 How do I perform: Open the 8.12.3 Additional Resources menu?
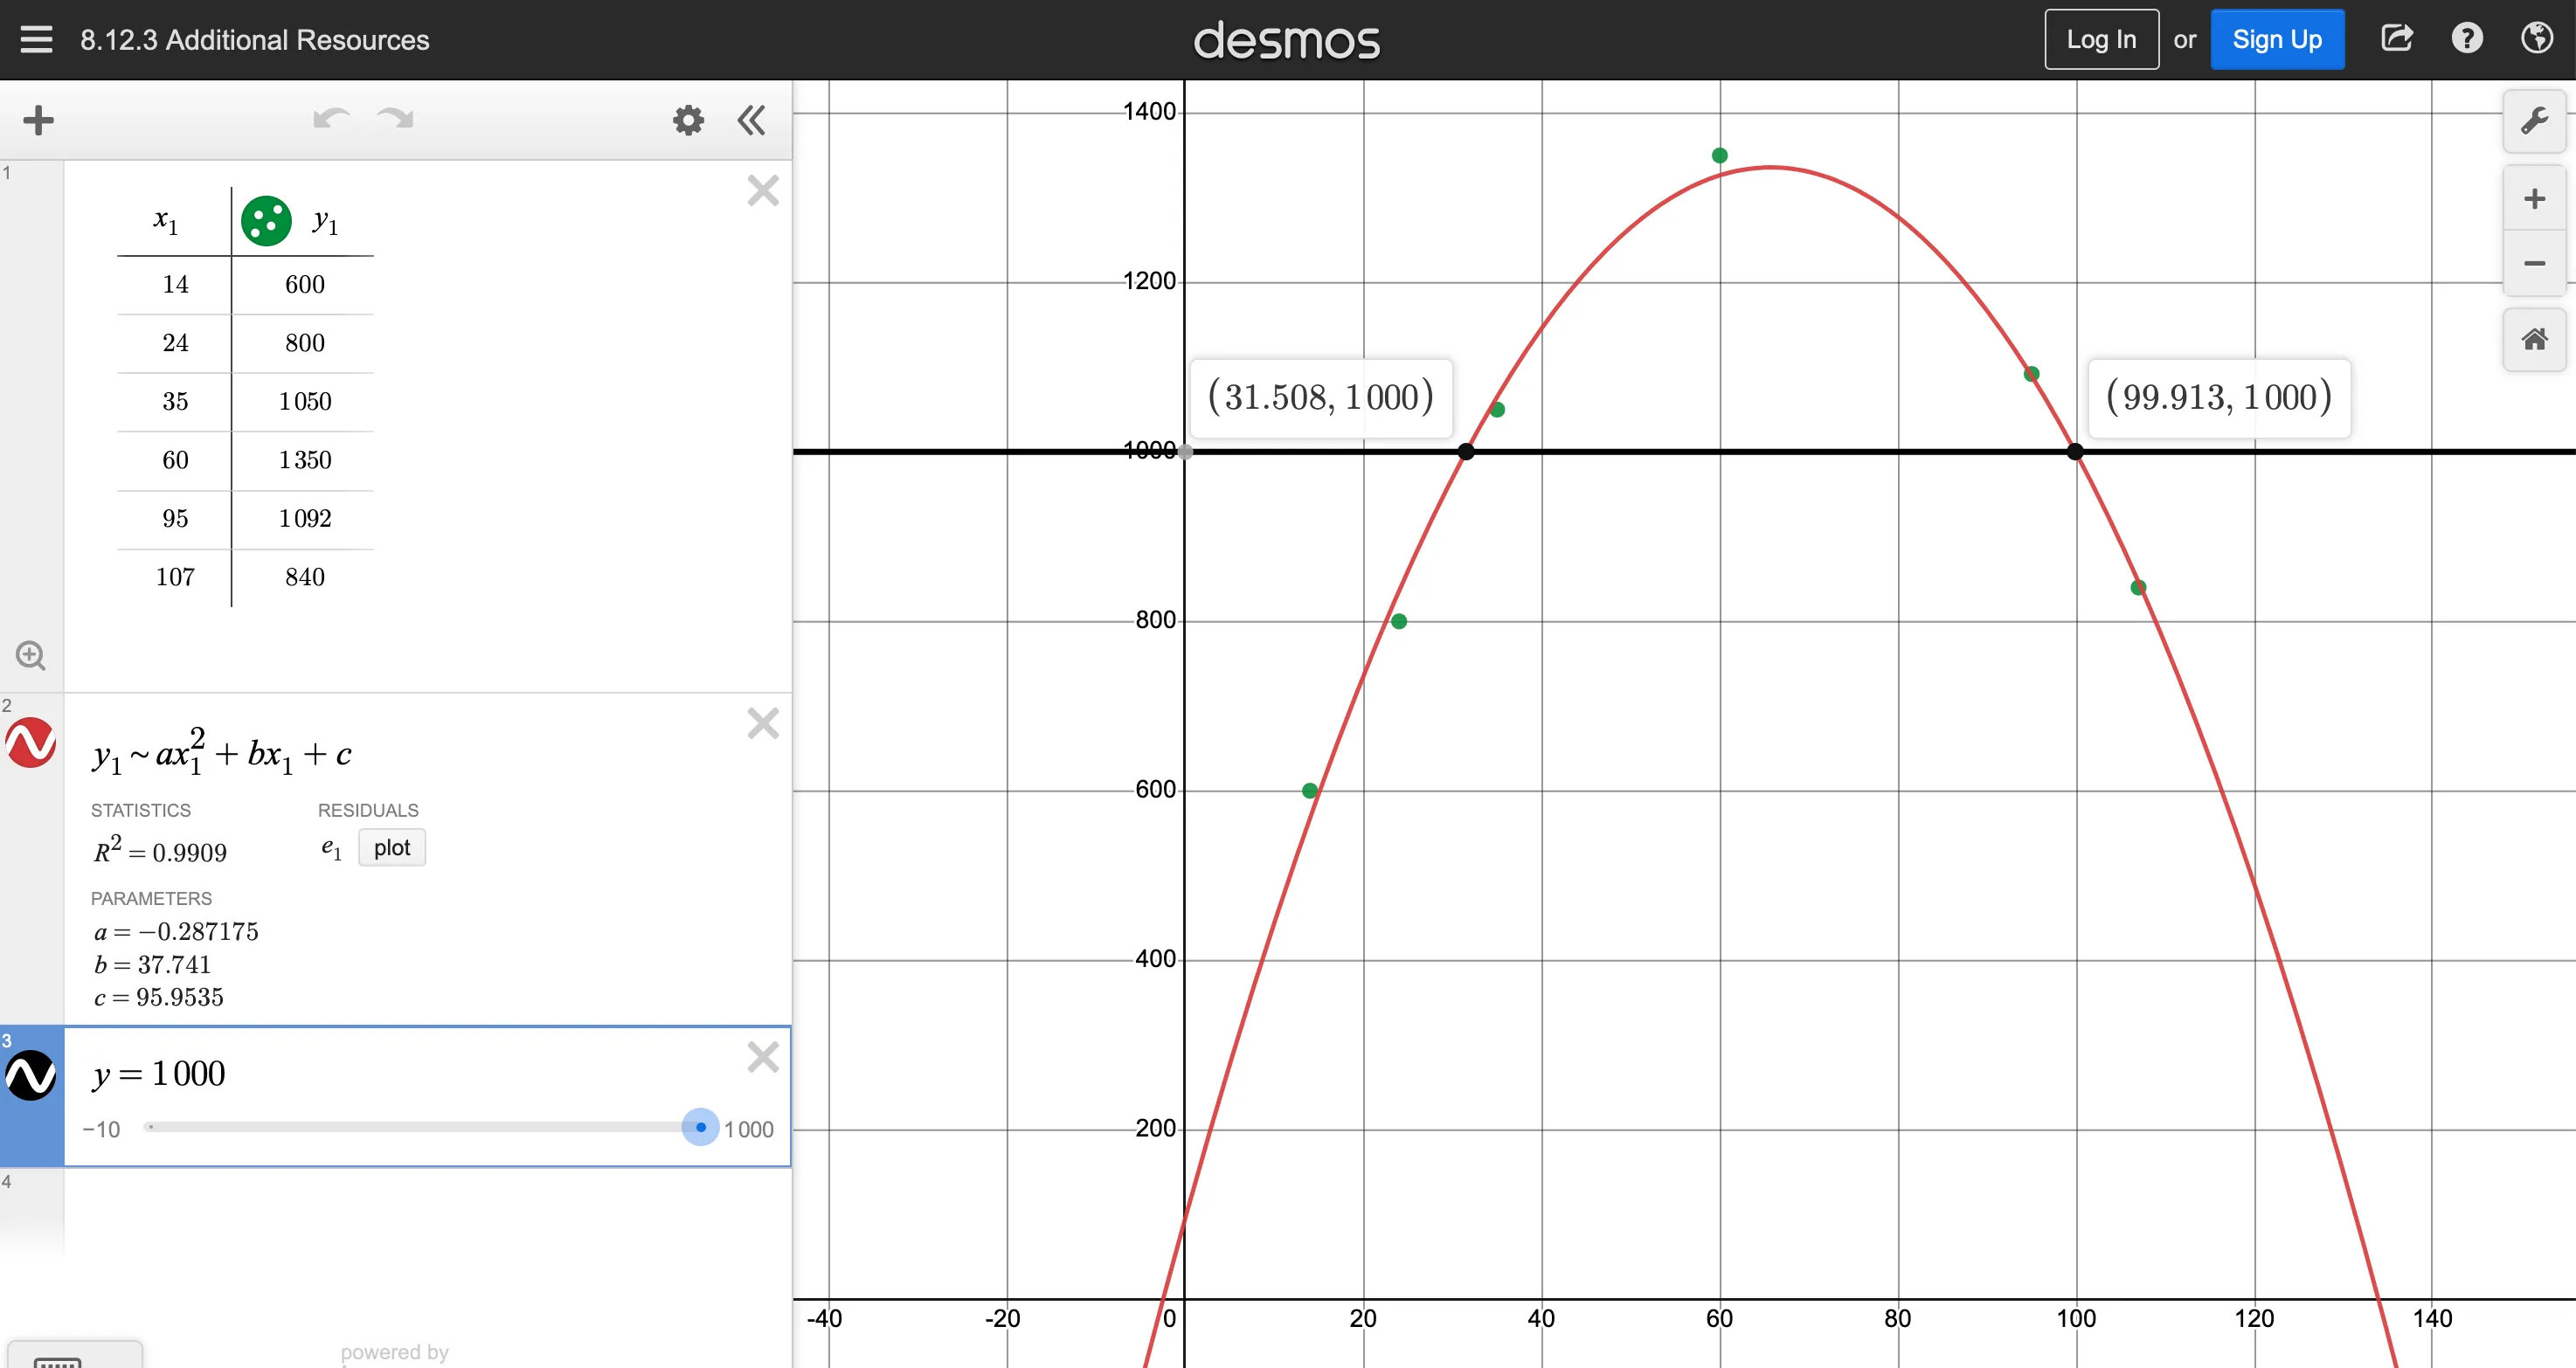click(37, 39)
